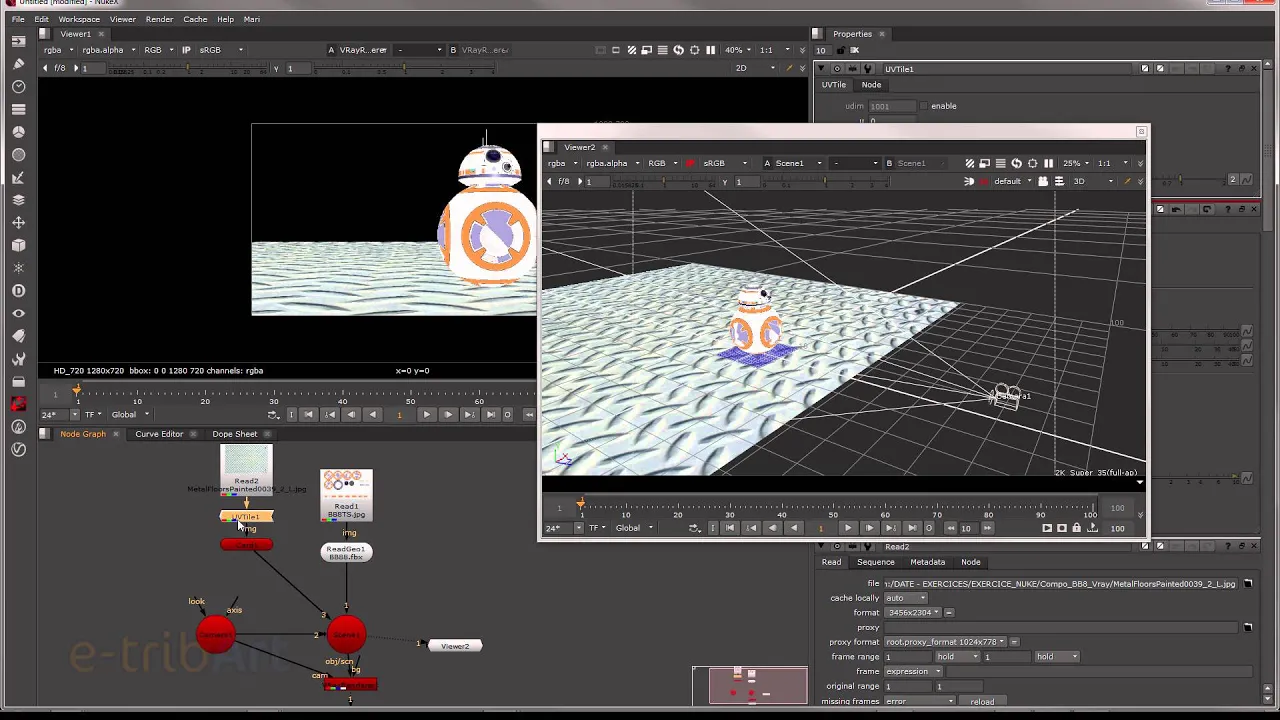The image size is (1280, 720).
Task: Open the Views nodes eye icon
Action: pos(18,313)
